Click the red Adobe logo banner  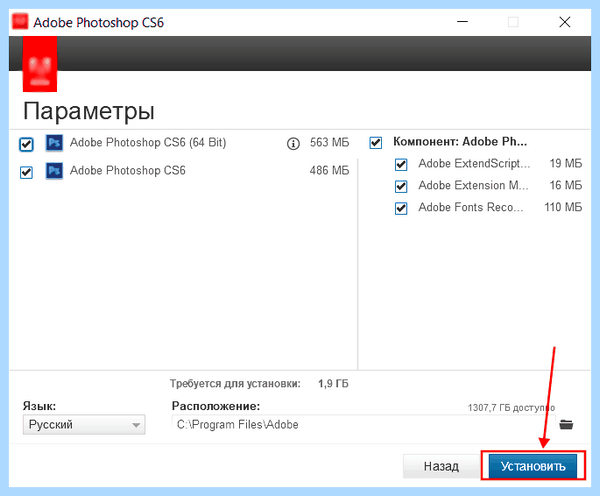click(x=40, y=64)
